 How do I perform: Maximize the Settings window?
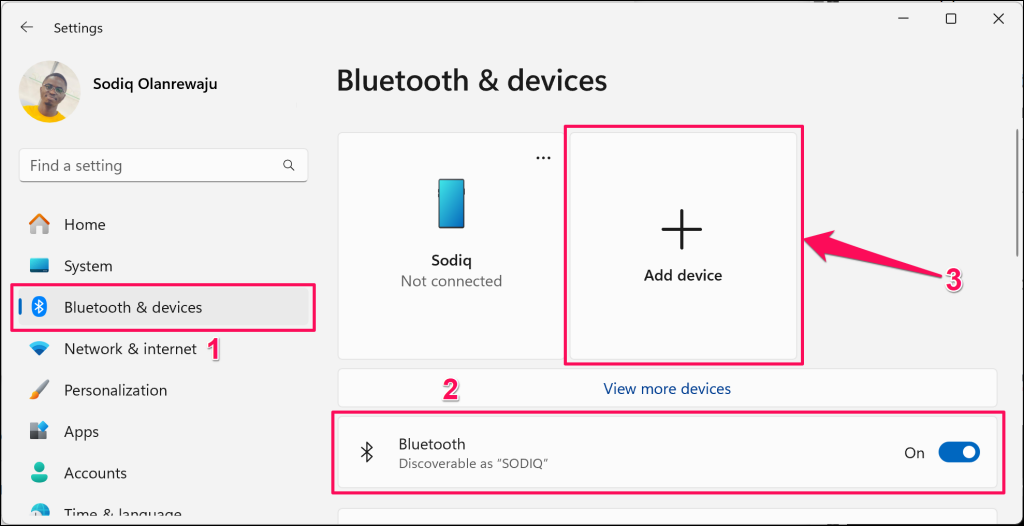point(951,19)
